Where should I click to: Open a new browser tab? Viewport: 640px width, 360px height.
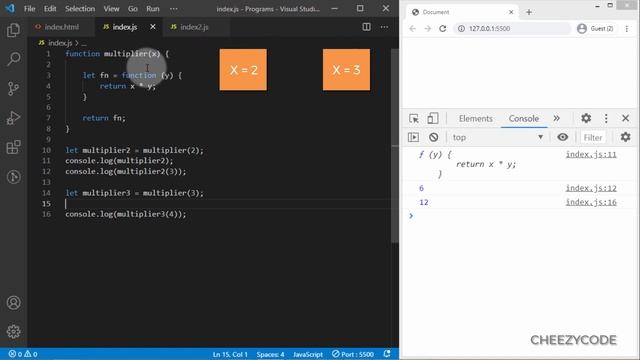pos(529,12)
